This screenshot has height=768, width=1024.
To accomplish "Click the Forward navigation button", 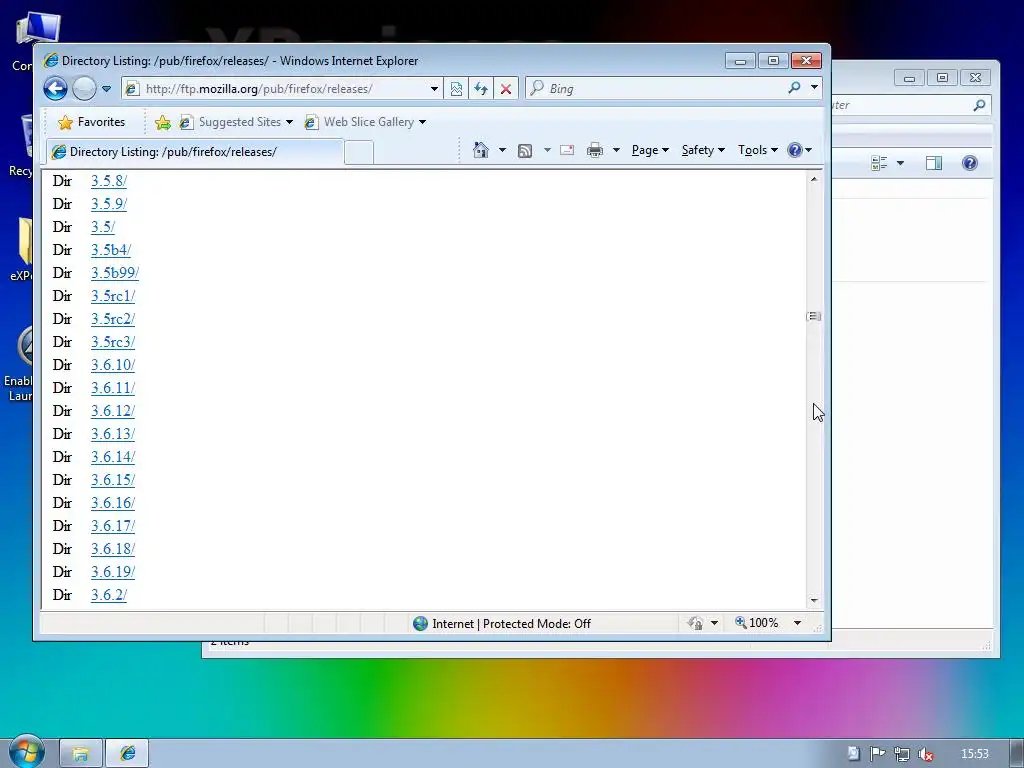I will point(84,88).
